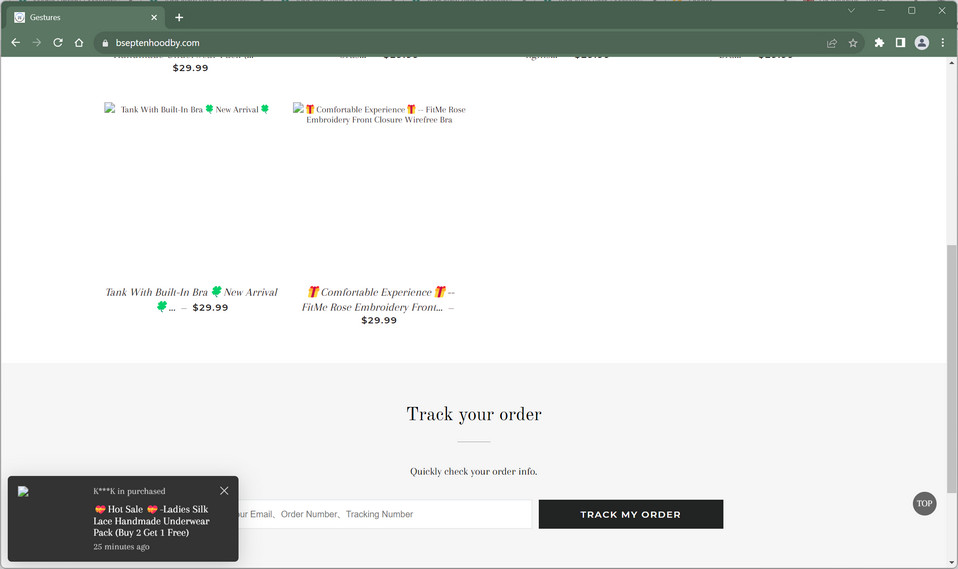Open the browser home page
The image size is (958, 569).
(x=79, y=43)
